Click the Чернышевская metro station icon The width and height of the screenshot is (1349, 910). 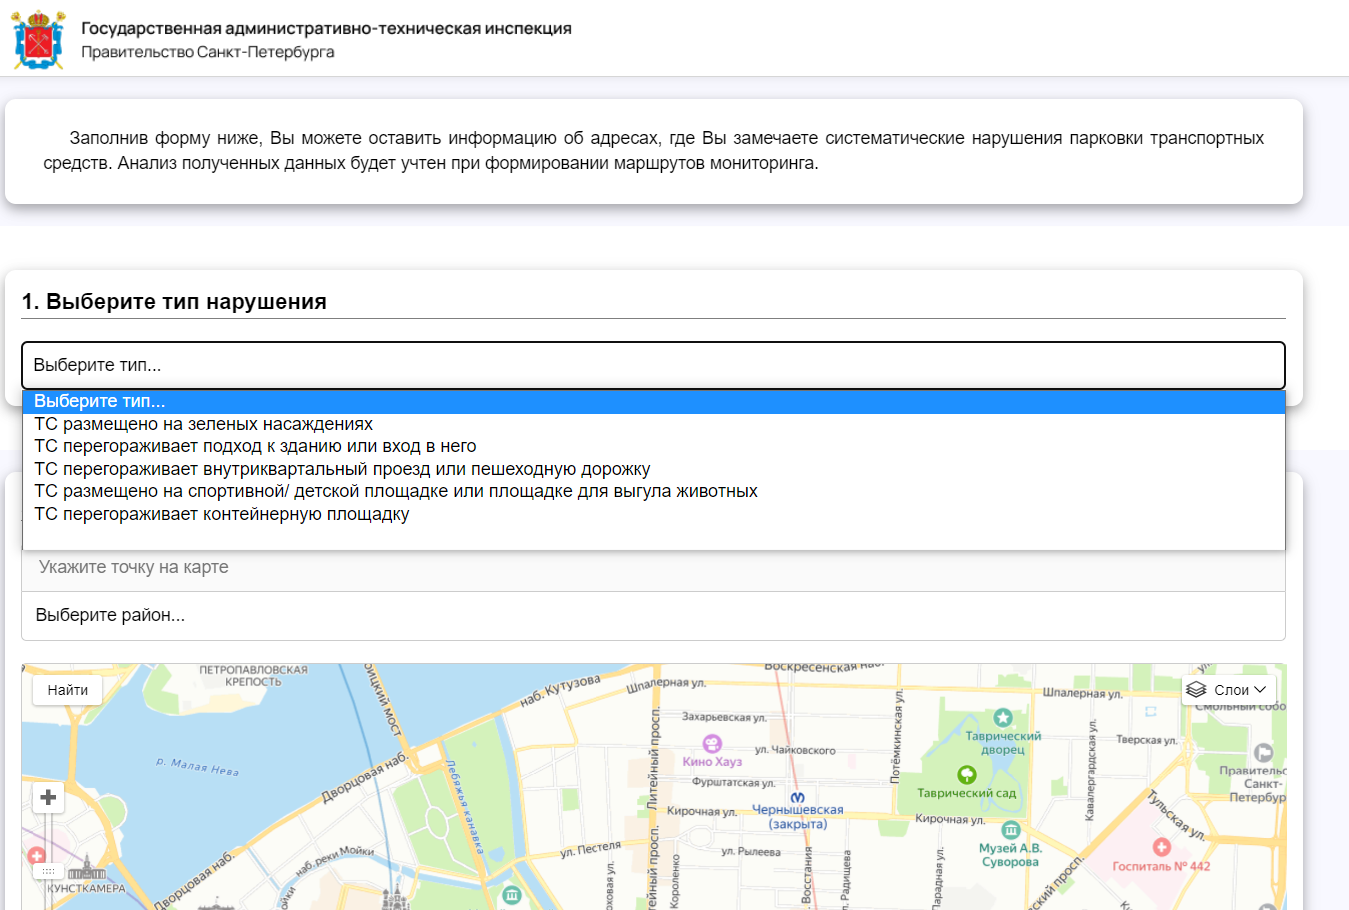click(x=797, y=797)
